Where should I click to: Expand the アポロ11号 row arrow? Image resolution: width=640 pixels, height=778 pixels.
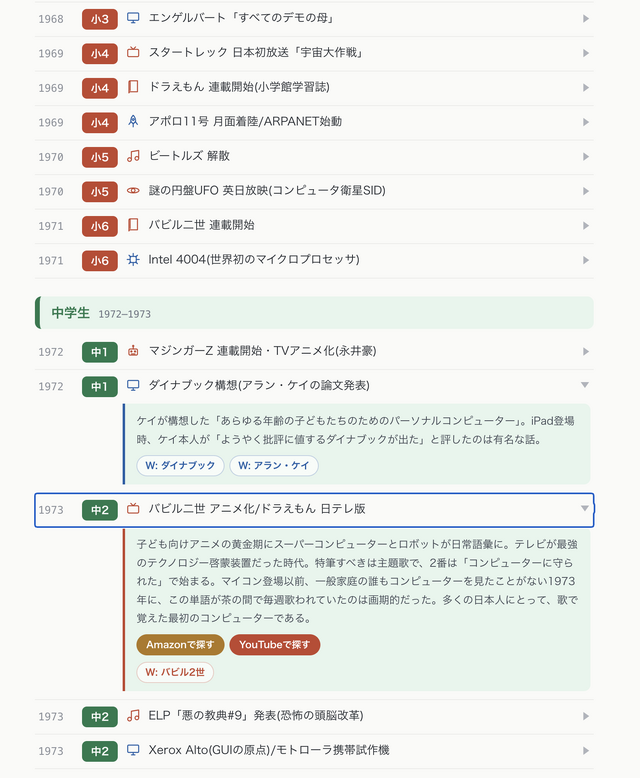pyautogui.click(x=585, y=122)
